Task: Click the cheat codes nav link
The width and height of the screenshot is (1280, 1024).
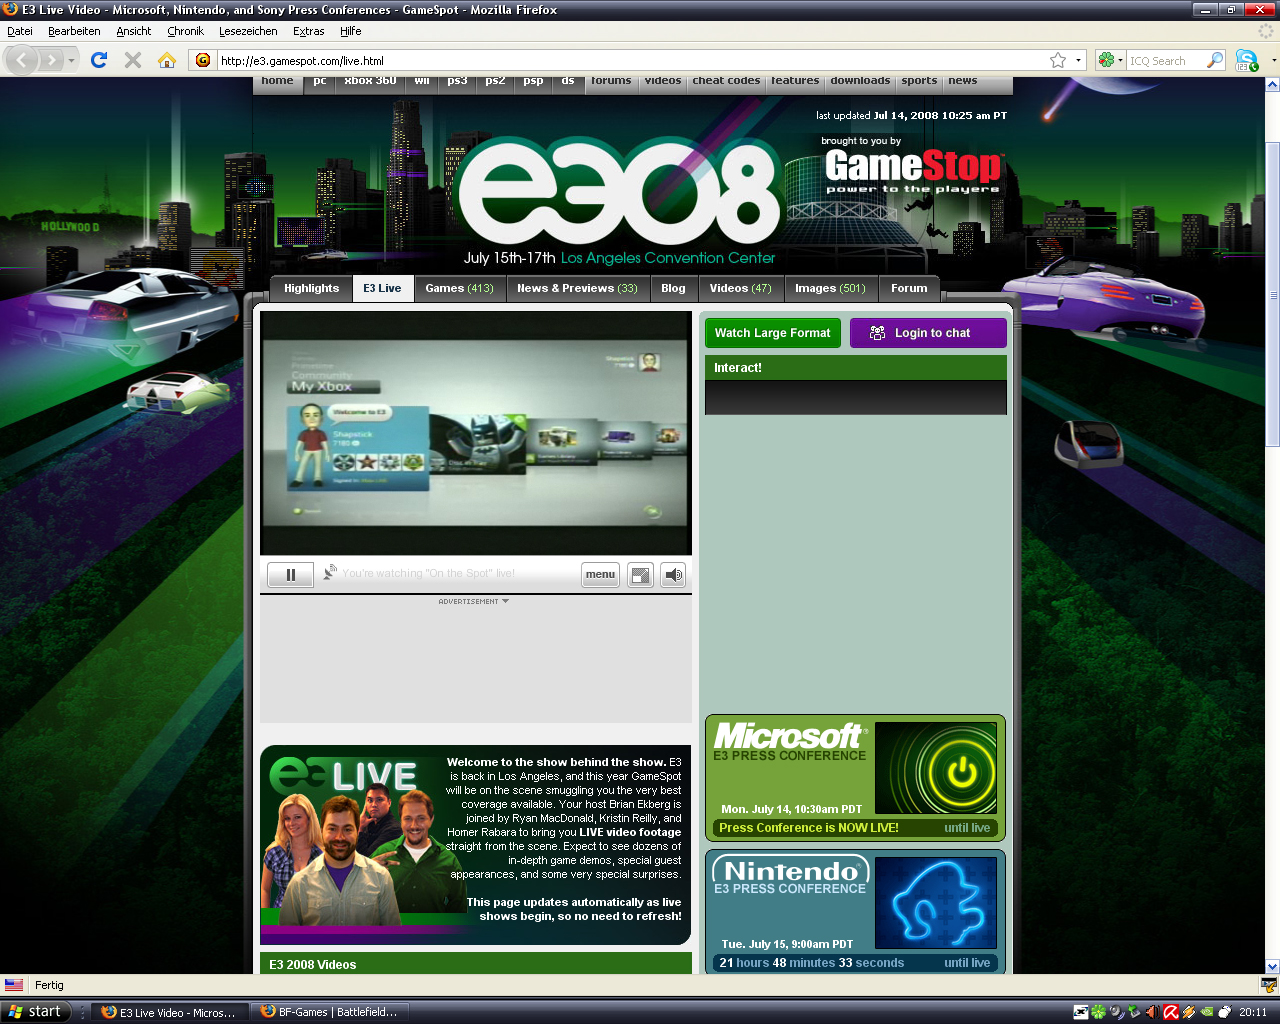Action: (726, 82)
